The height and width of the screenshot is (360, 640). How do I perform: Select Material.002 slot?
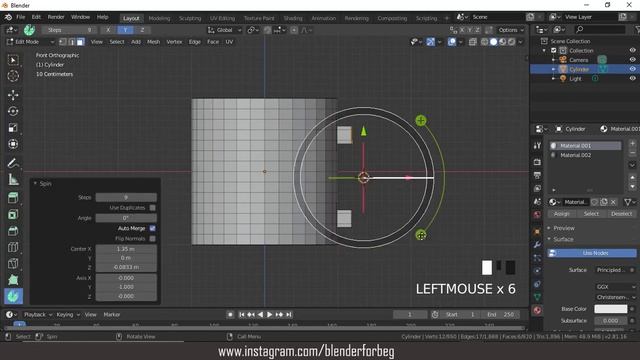click(x=585, y=155)
